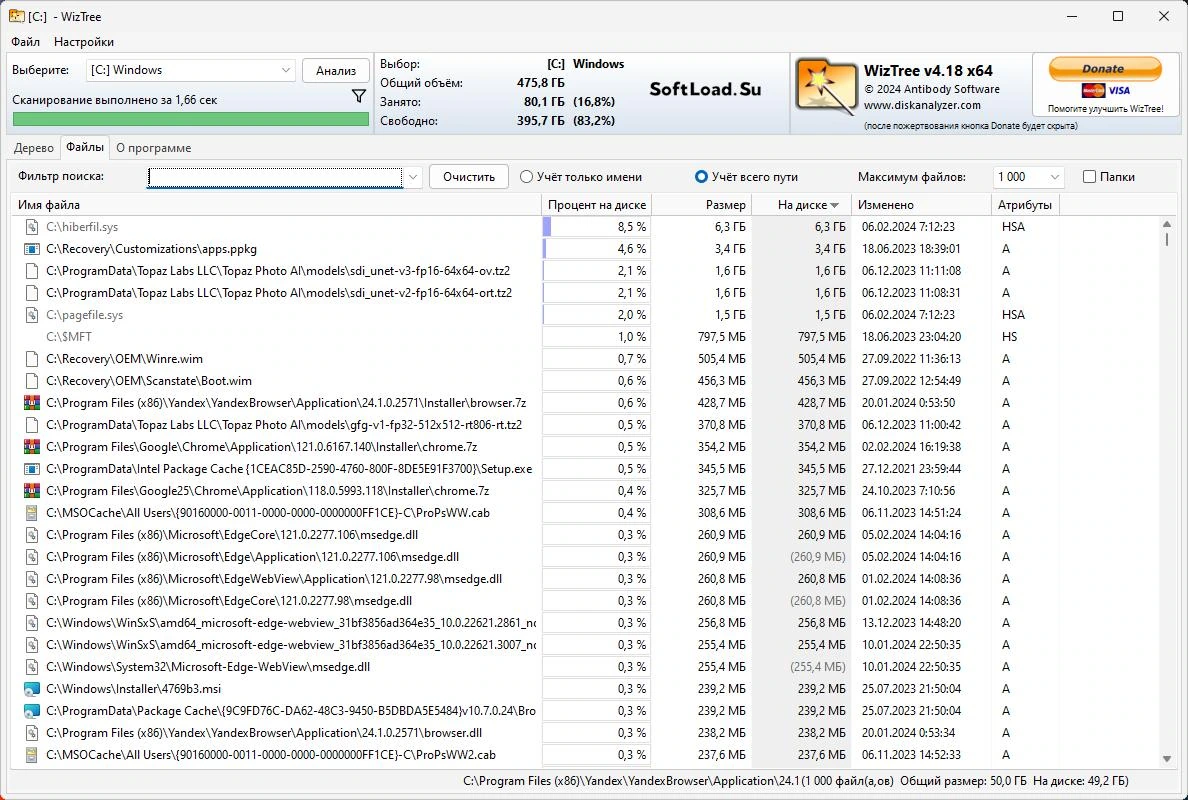Viewport: 1188px width, 800px height.
Task: Click icon of EdgeWebView msedge.dll
Action: (x=31, y=578)
